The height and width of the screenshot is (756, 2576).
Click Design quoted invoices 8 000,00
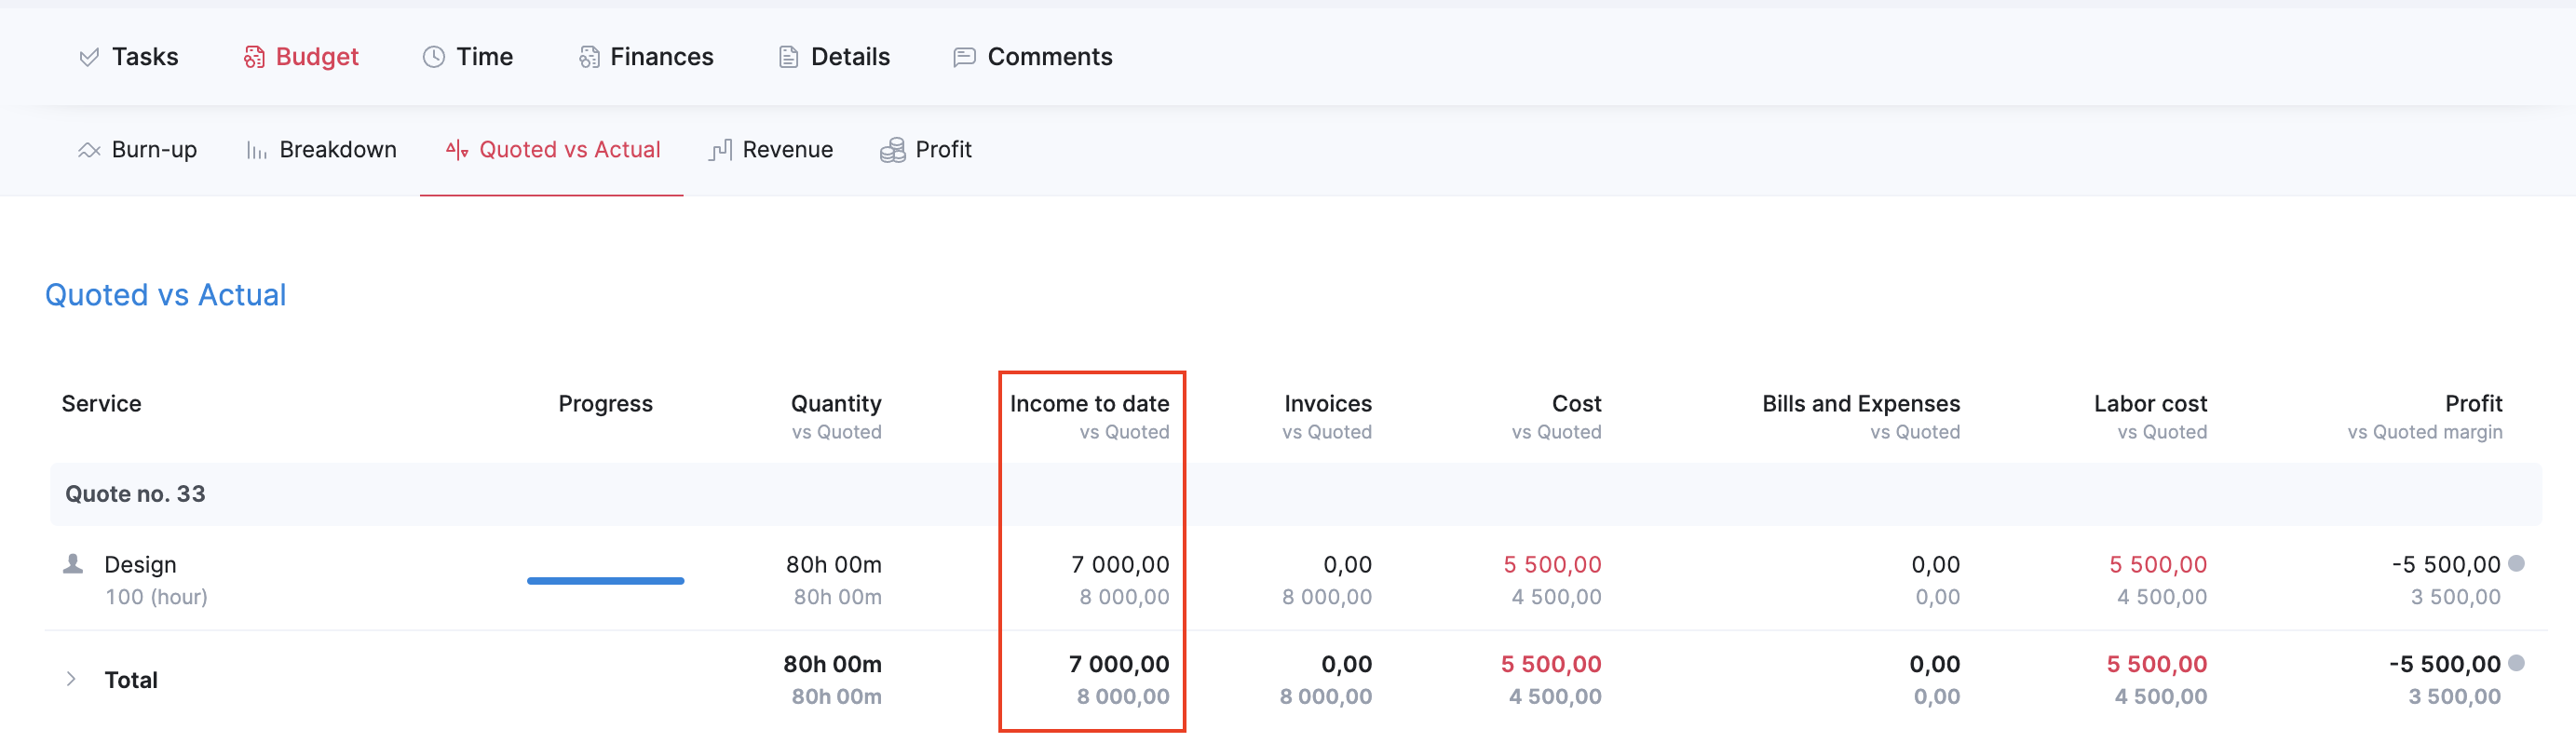click(1327, 597)
